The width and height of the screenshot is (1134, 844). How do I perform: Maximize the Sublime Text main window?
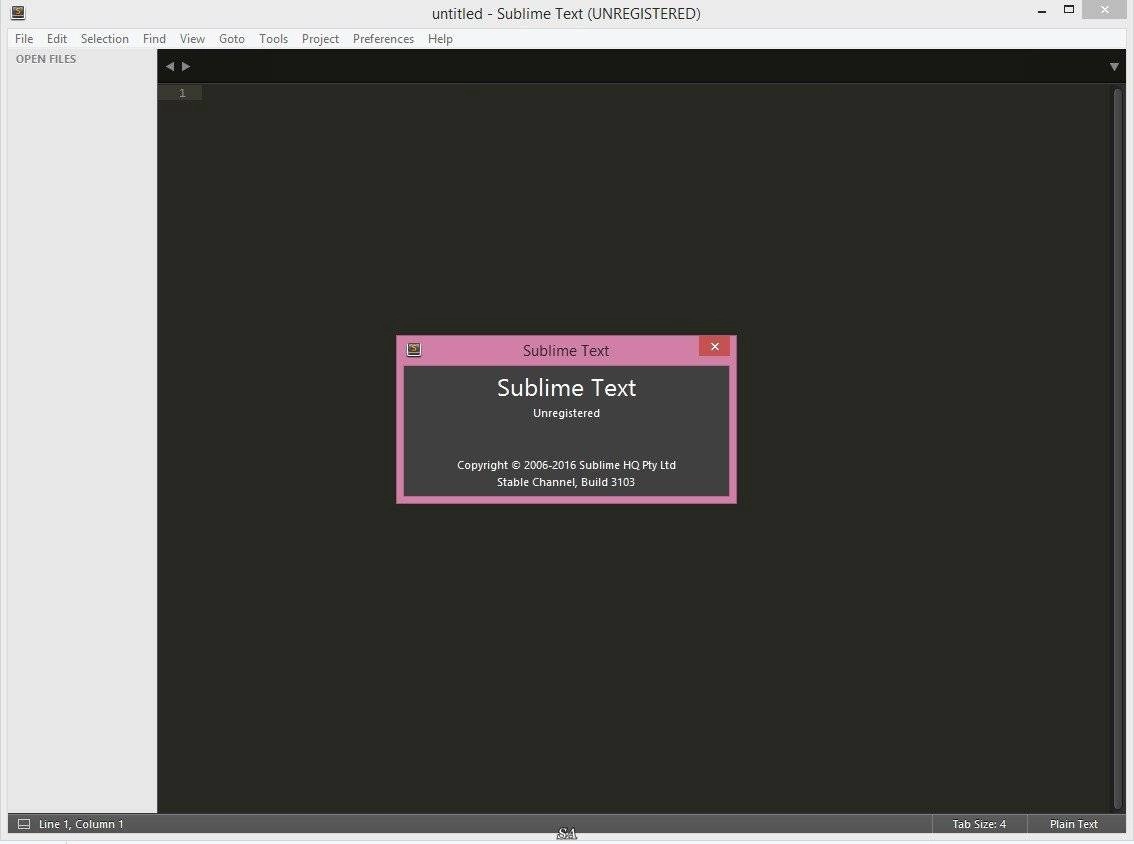tap(1069, 9)
